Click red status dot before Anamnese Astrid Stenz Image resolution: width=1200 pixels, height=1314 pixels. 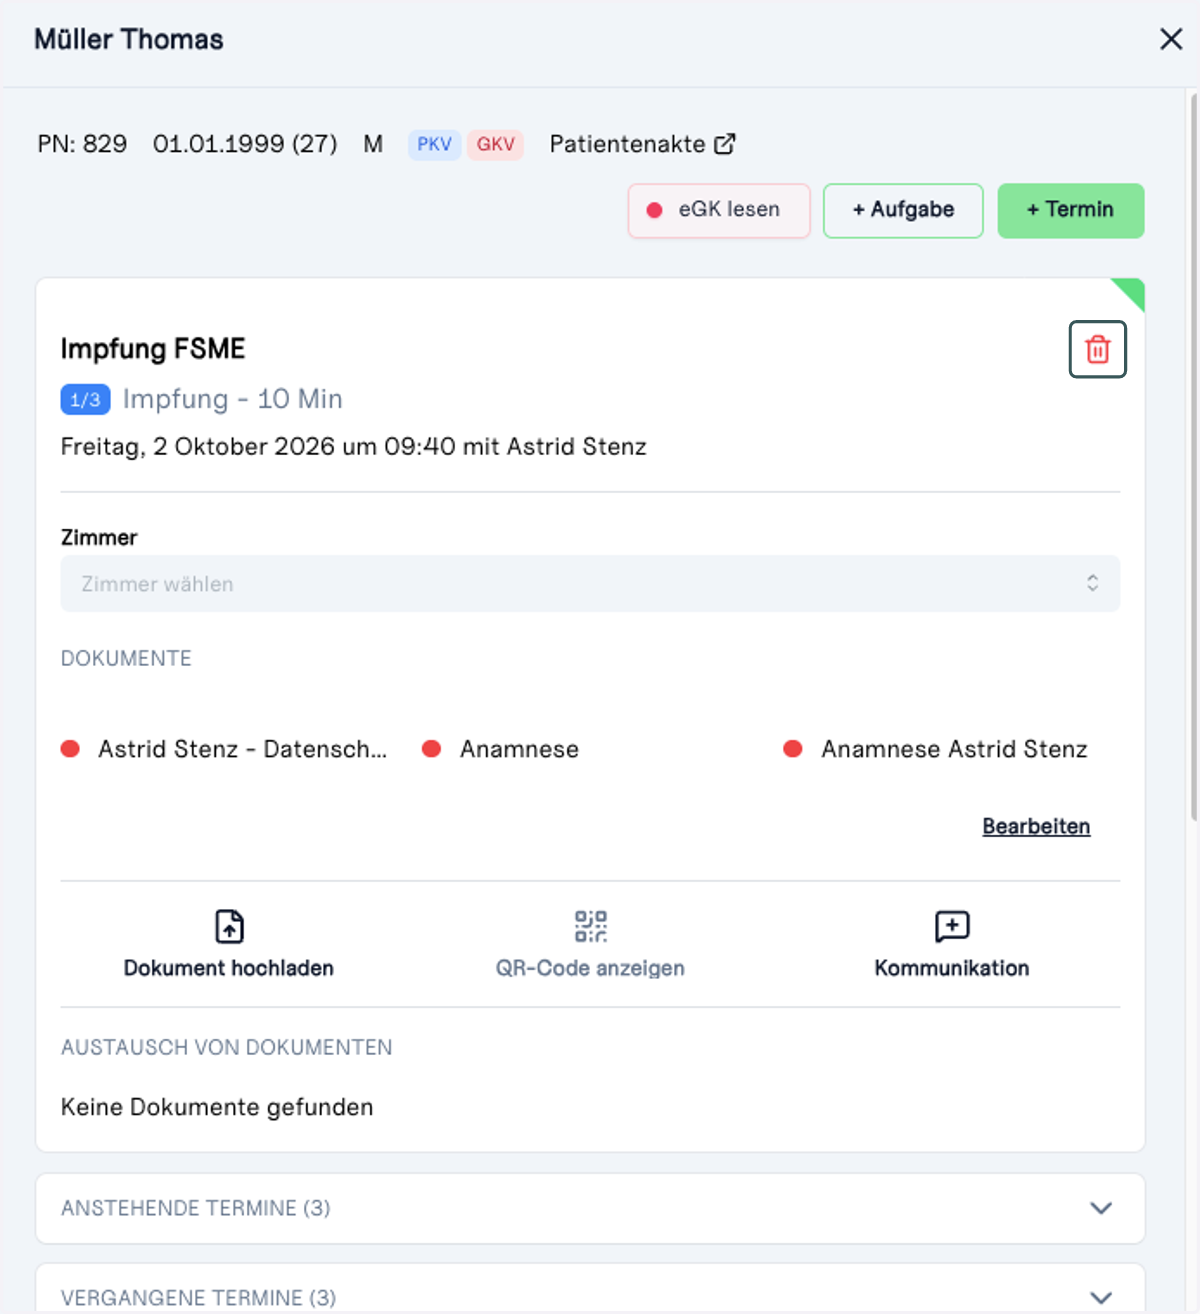click(x=793, y=749)
